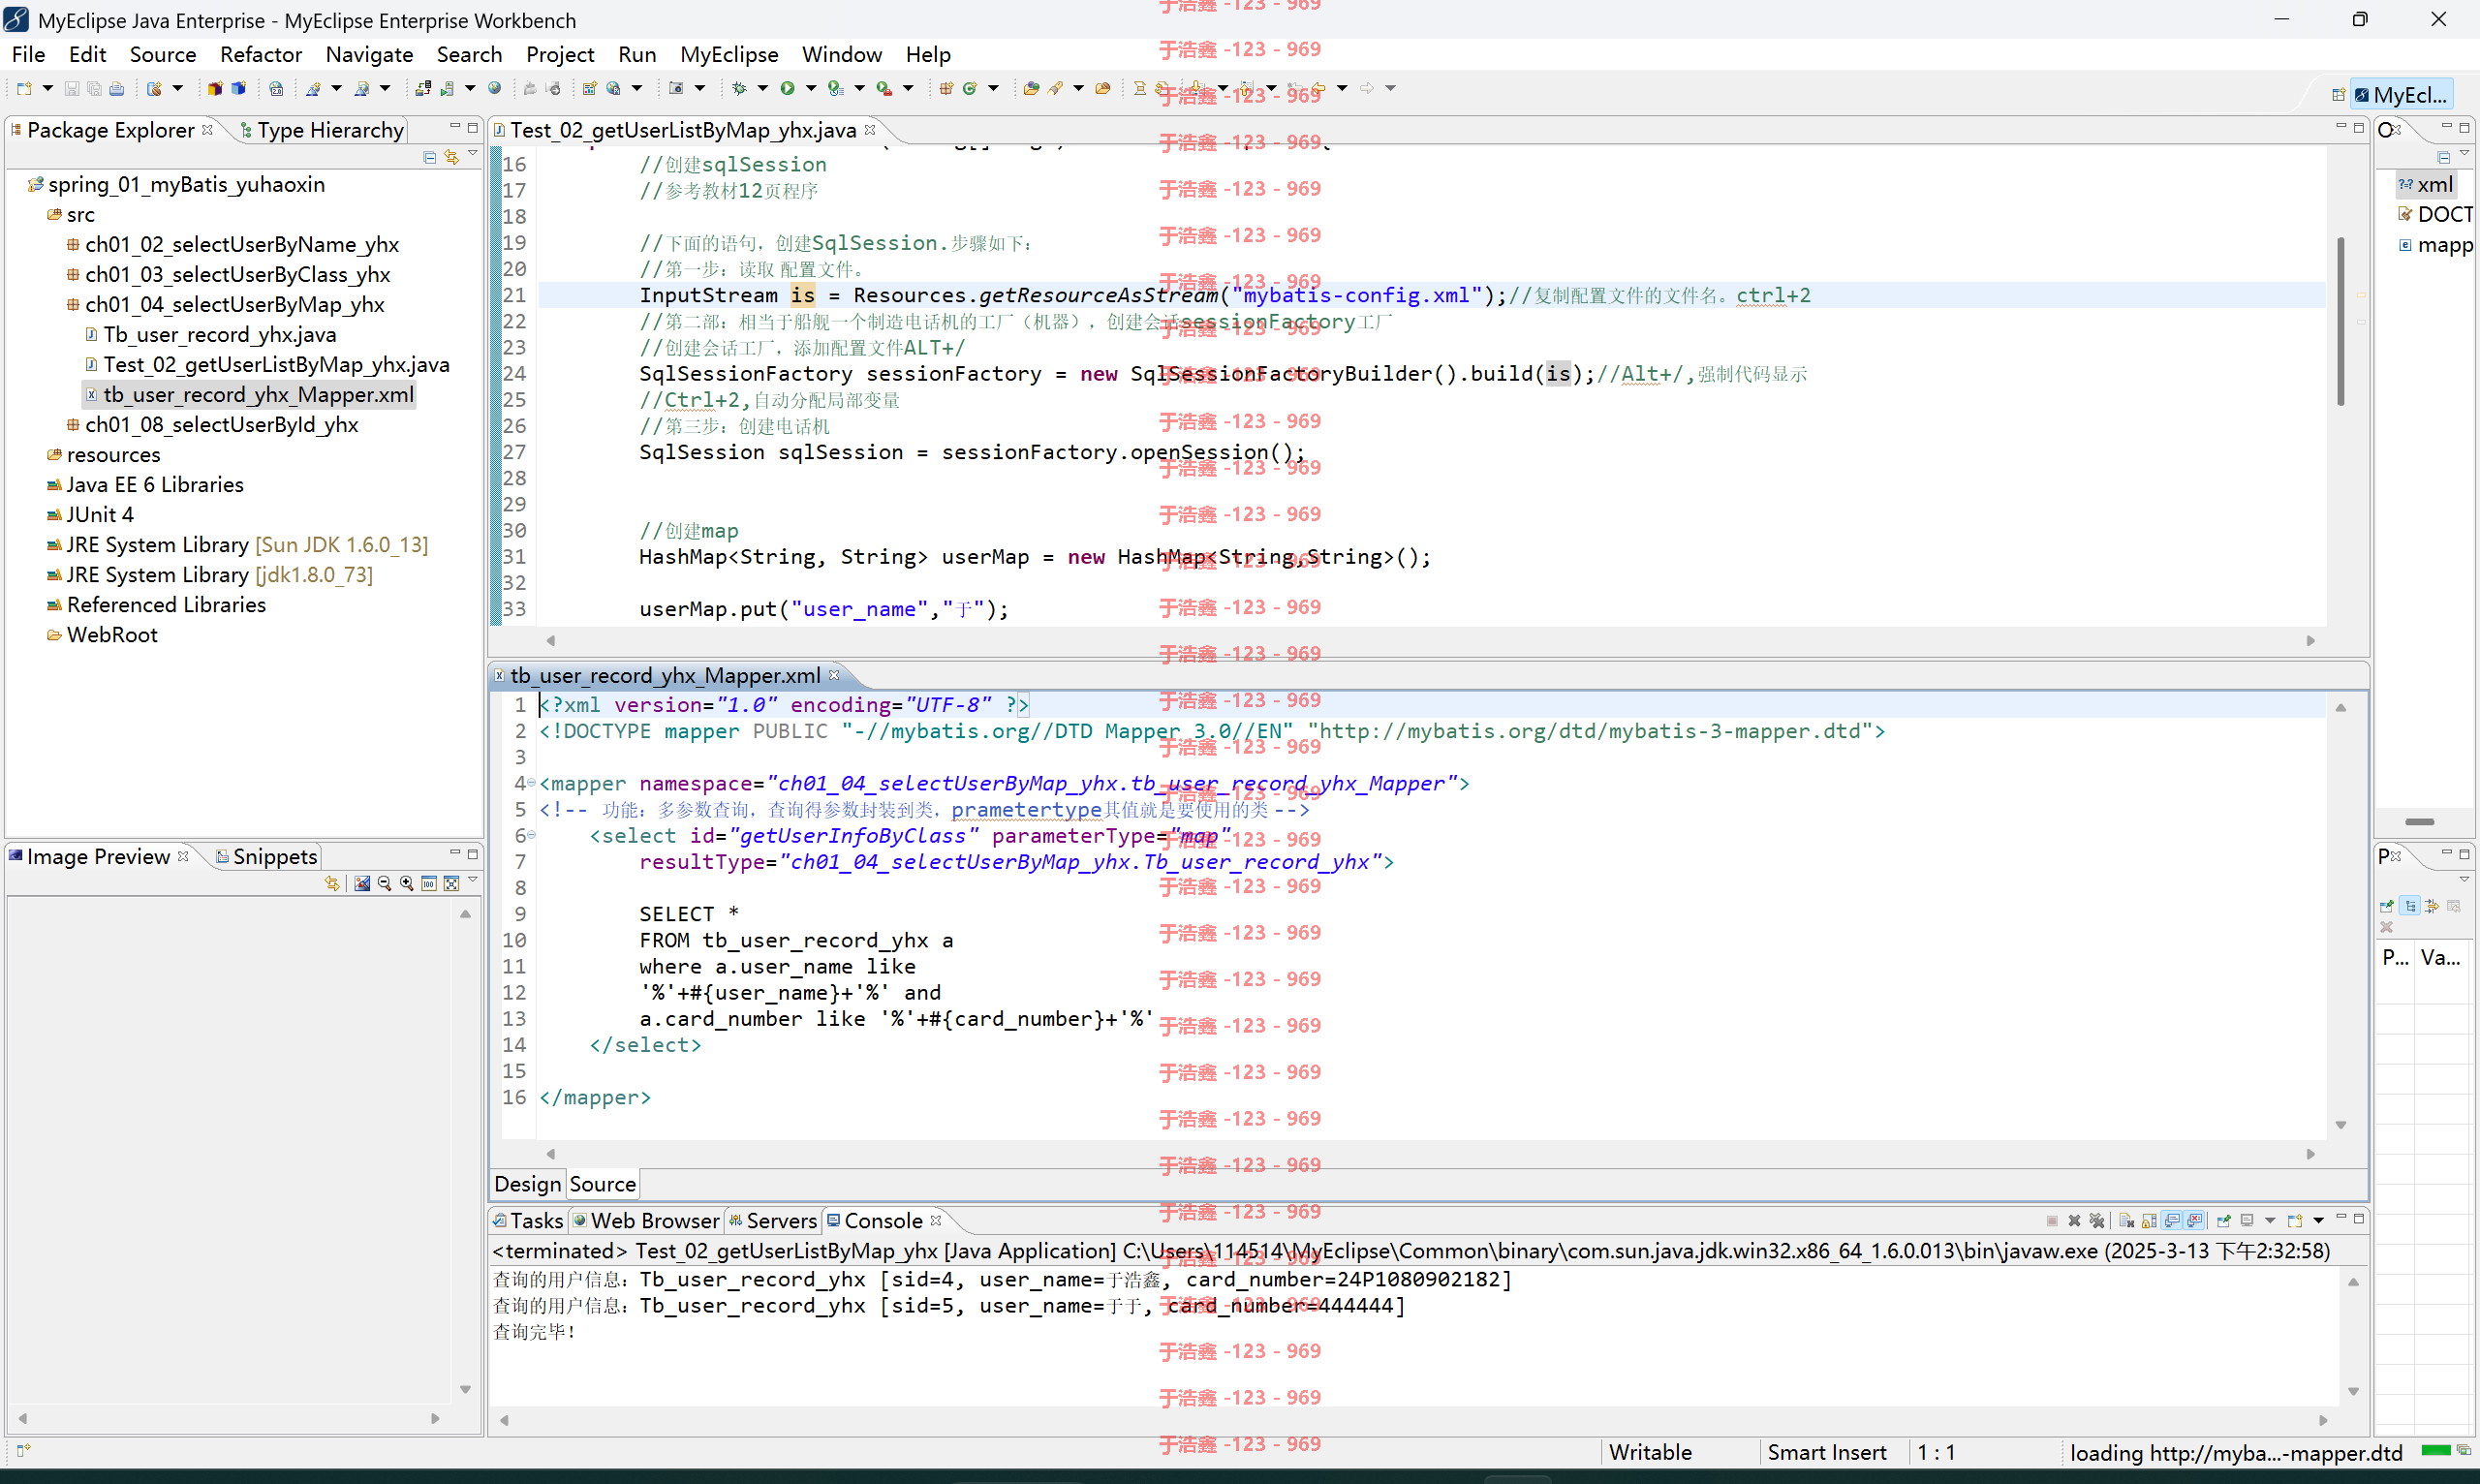Collapse the mapper element fold marker at line 4
Screen dimensions: 2480x1484
click(531, 783)
